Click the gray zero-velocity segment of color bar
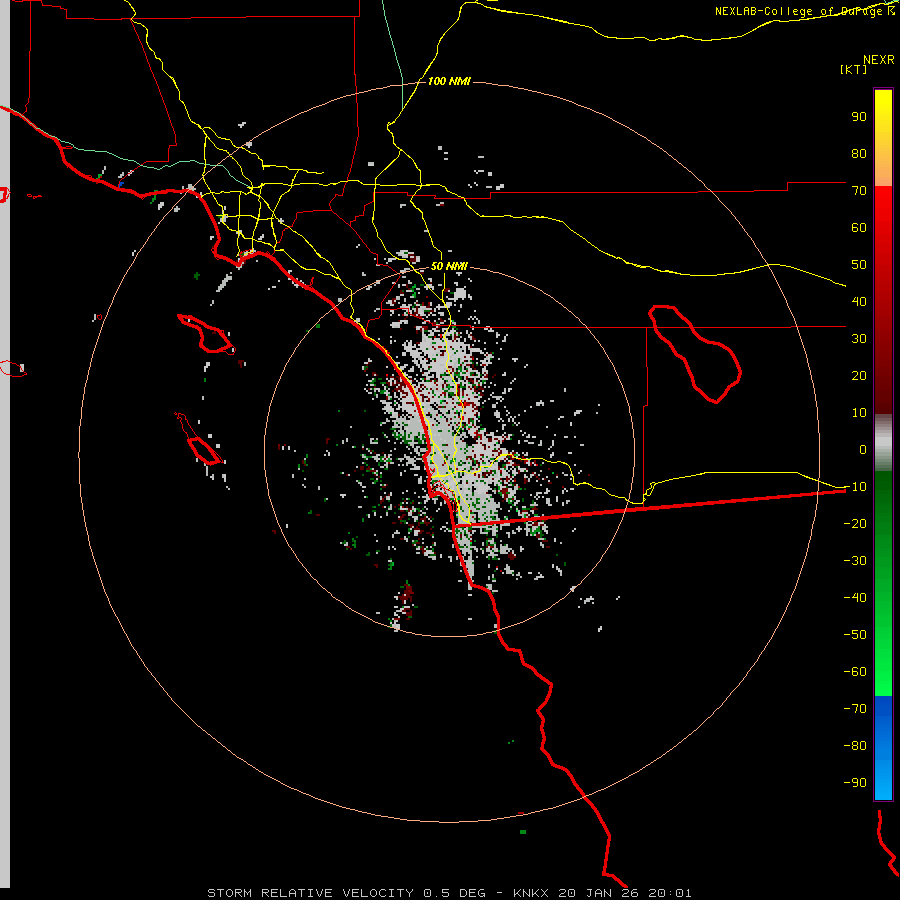The width and height of the screenshot is (900, 900). (x=883, y=443)
